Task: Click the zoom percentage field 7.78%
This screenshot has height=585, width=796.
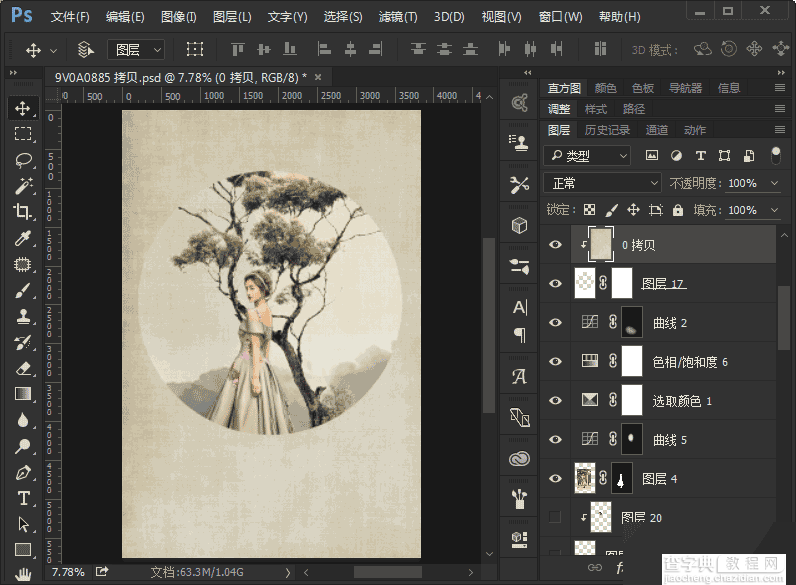Action: pos(68,572)
